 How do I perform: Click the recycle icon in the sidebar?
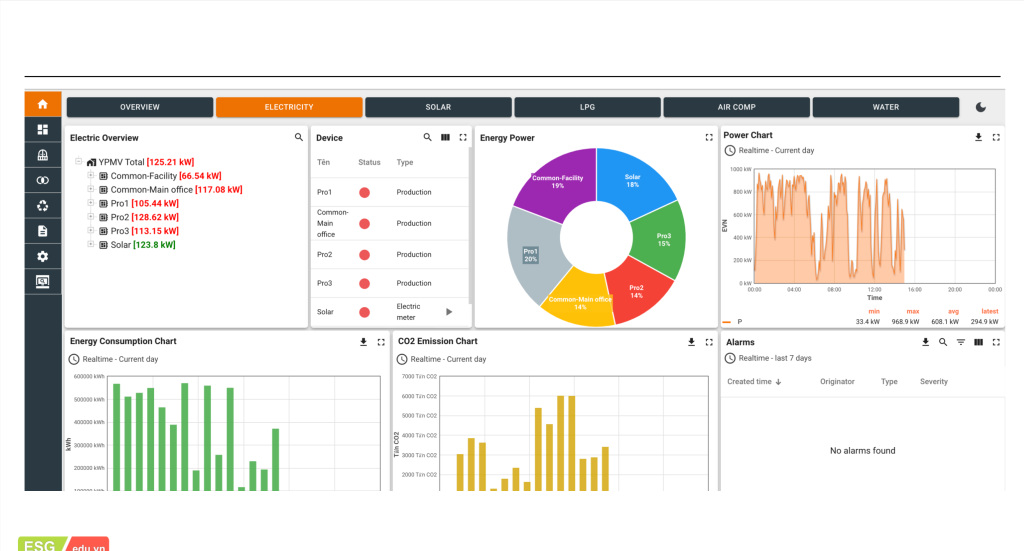click(x=42, y=206)
